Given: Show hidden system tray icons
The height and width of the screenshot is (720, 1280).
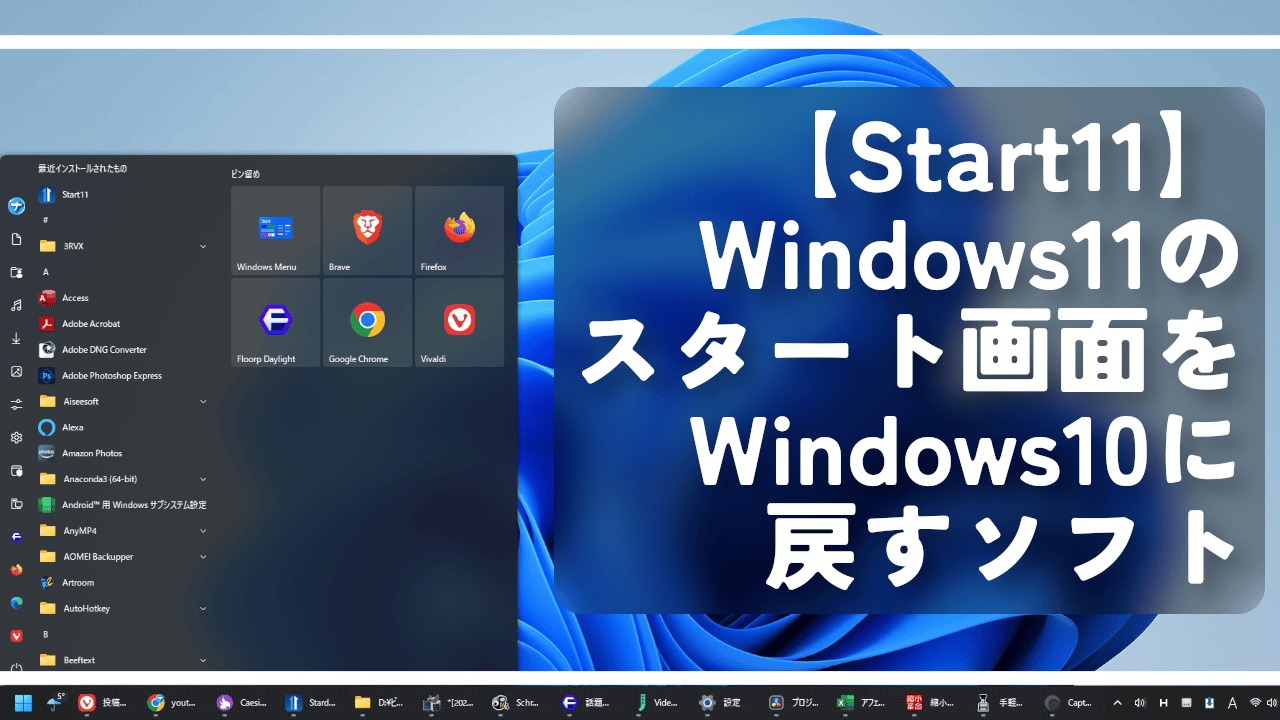Looking at the screenshot, I should (1118, 702).
